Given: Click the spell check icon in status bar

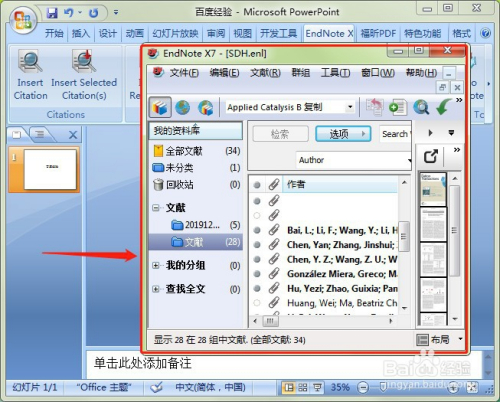Looking at the screenshot, I should [156, 387].
